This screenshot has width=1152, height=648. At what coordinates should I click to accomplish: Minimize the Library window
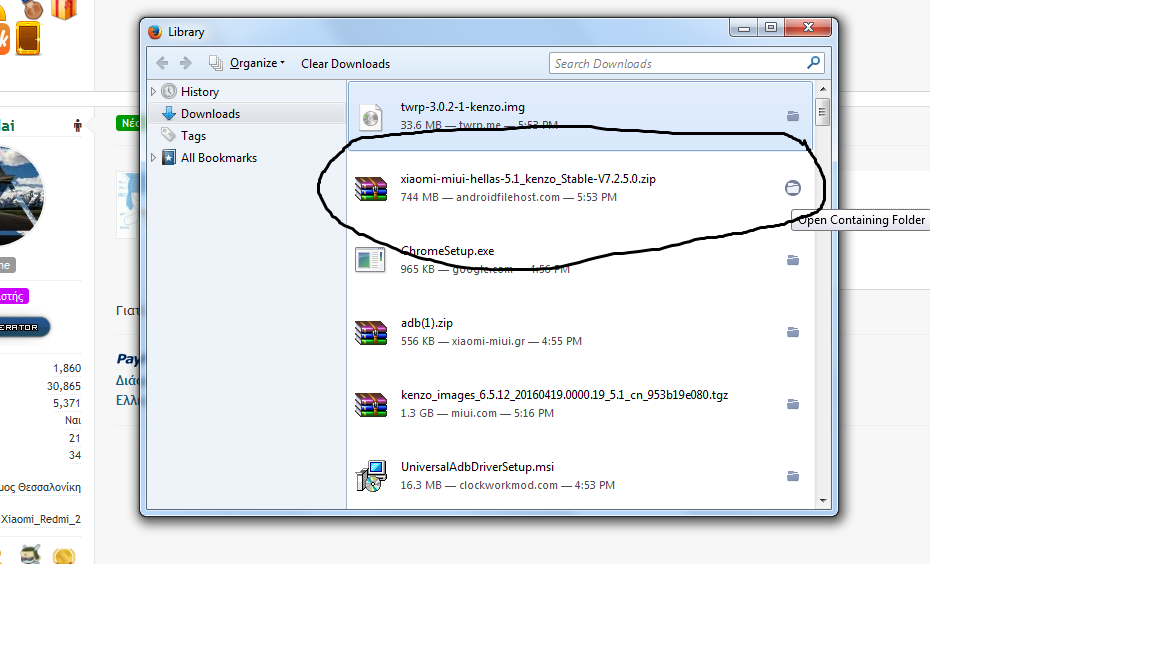(x=744, y=27)
